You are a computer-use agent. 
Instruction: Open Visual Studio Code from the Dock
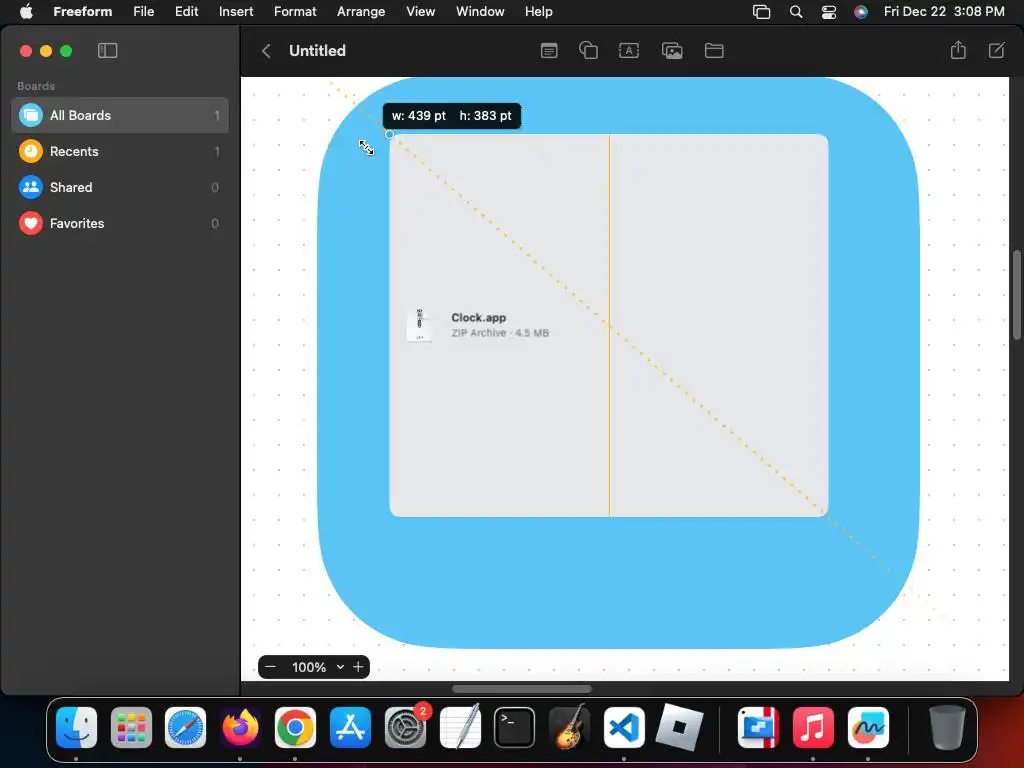(x=624, y=727)
